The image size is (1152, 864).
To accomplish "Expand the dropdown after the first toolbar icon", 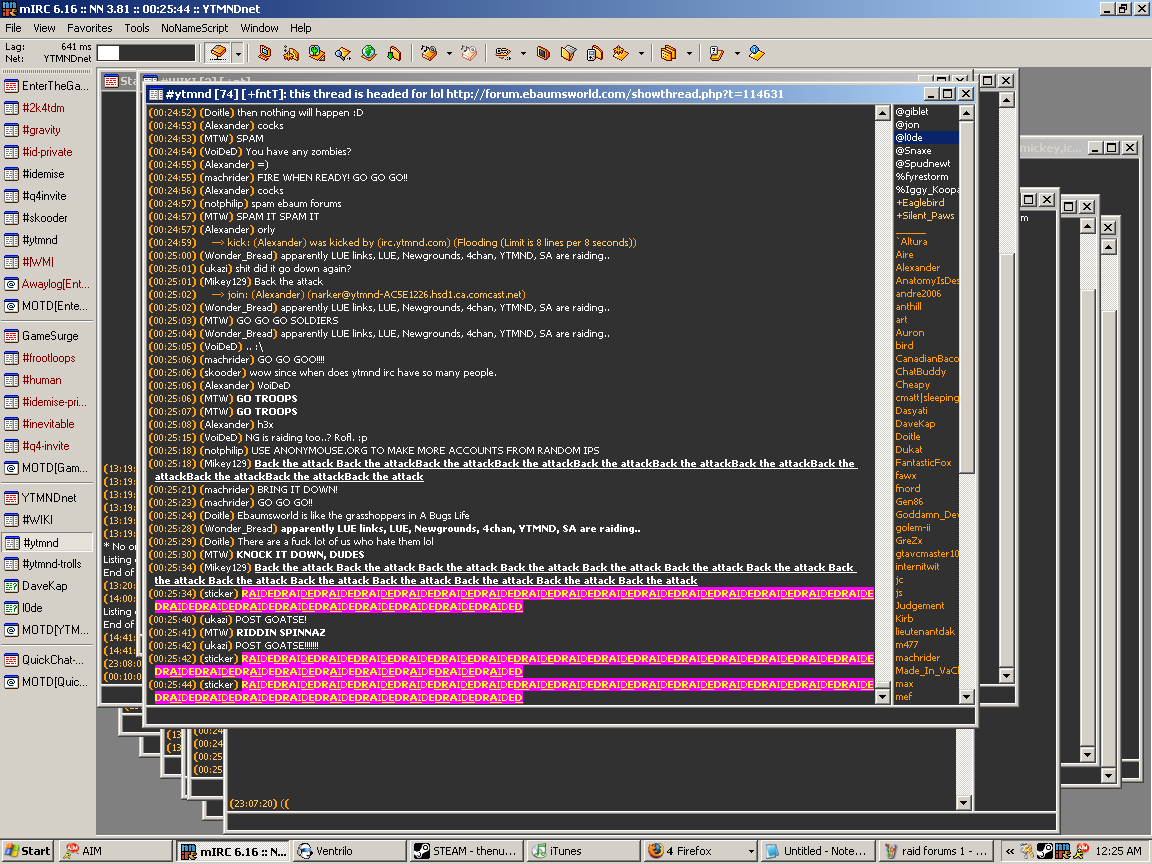I will click(x=238, y=53).
